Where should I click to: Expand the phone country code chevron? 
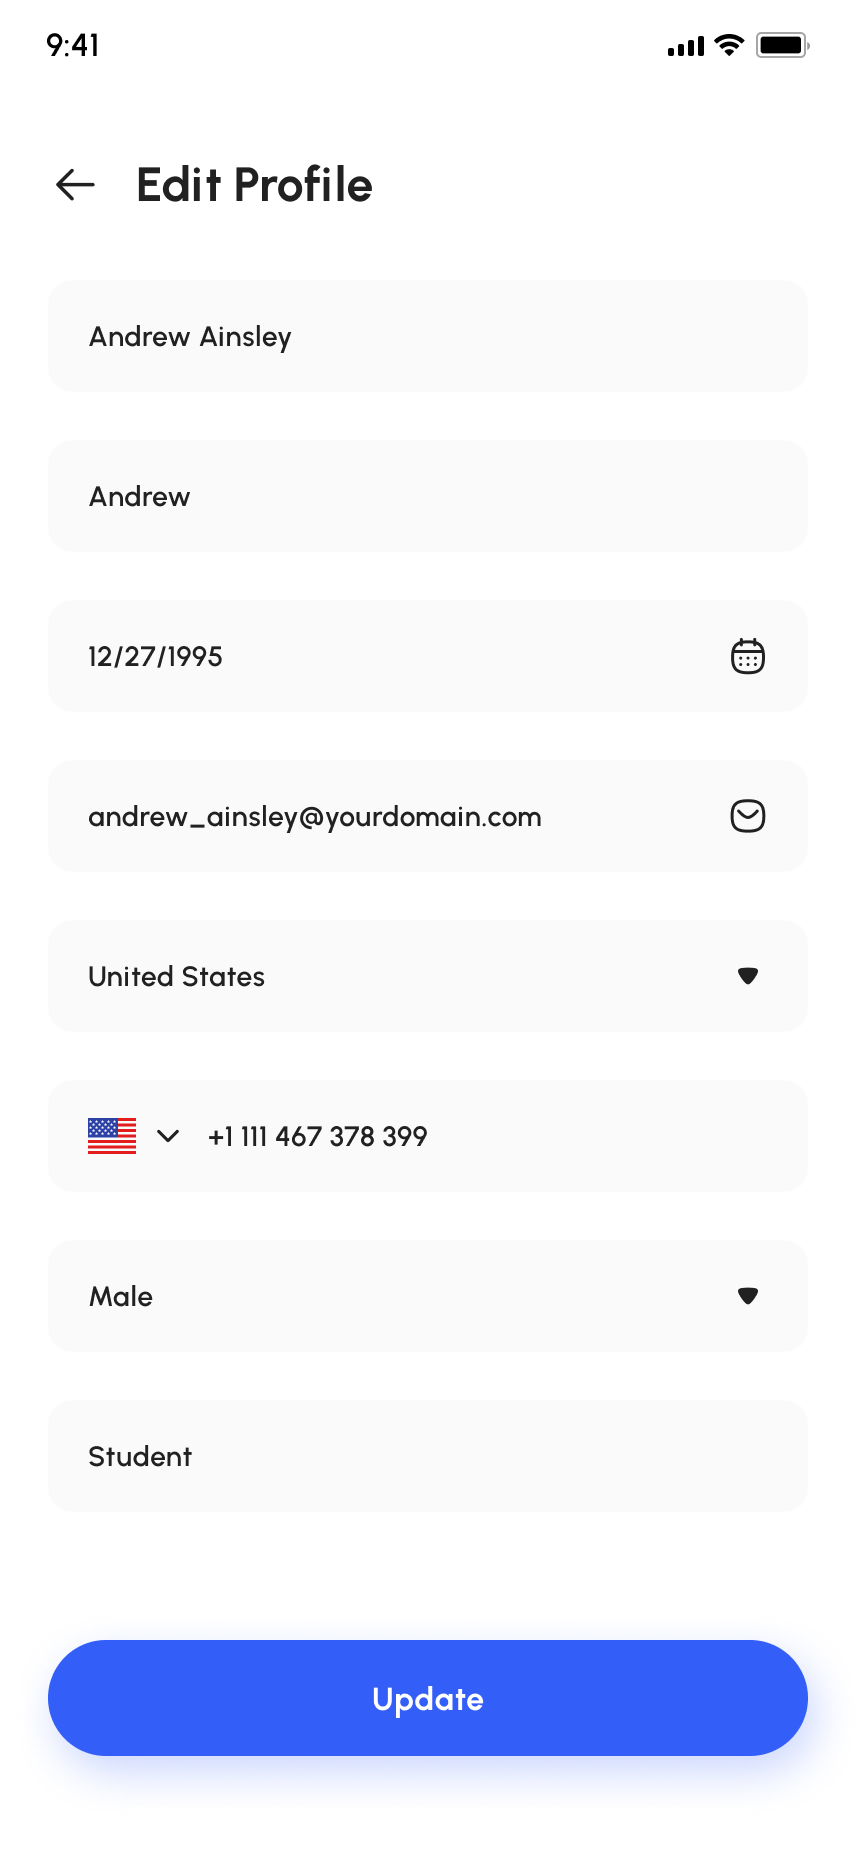click(168, 1136)
